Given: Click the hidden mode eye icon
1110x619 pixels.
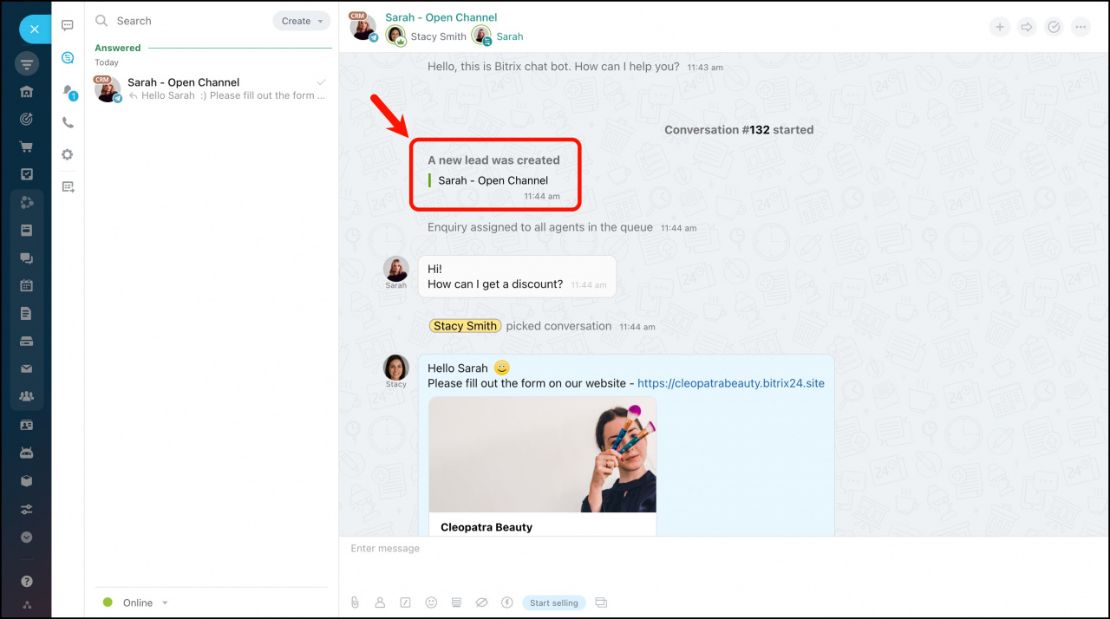Looking at the screenshot, I should tap(481, 603).
